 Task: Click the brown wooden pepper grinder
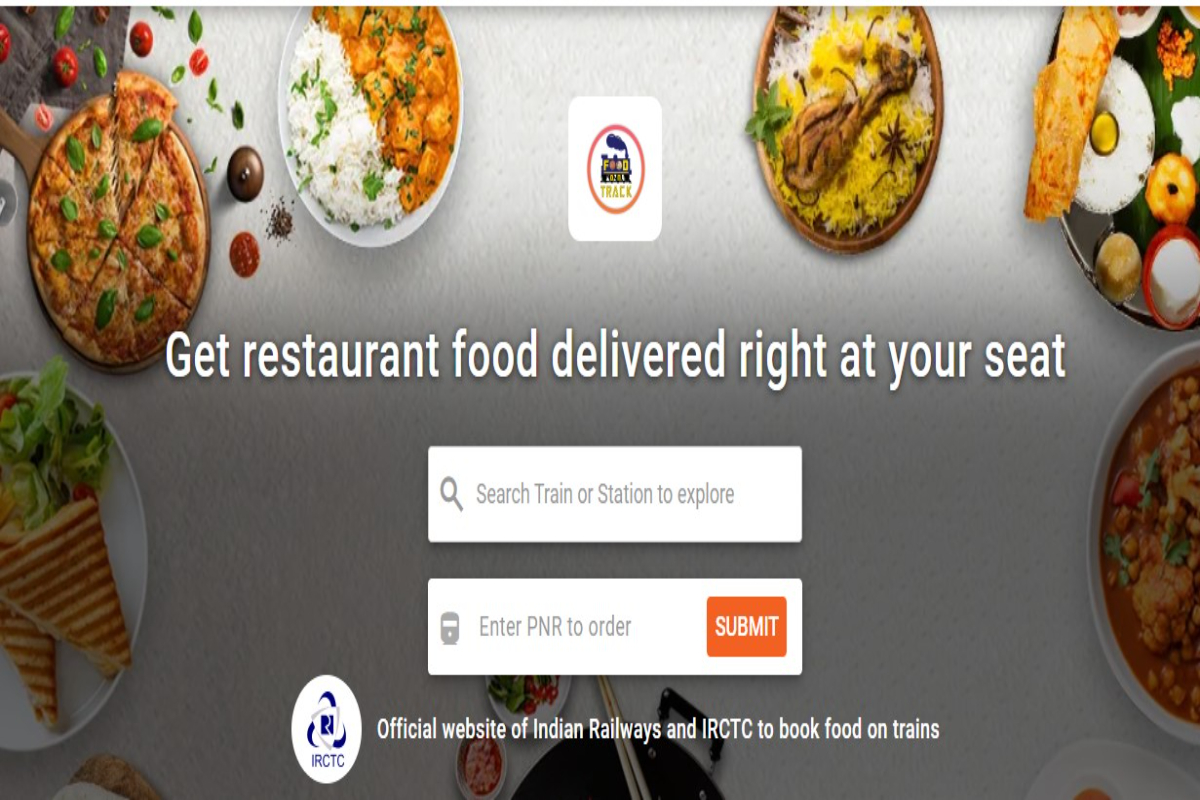point(245,174)
